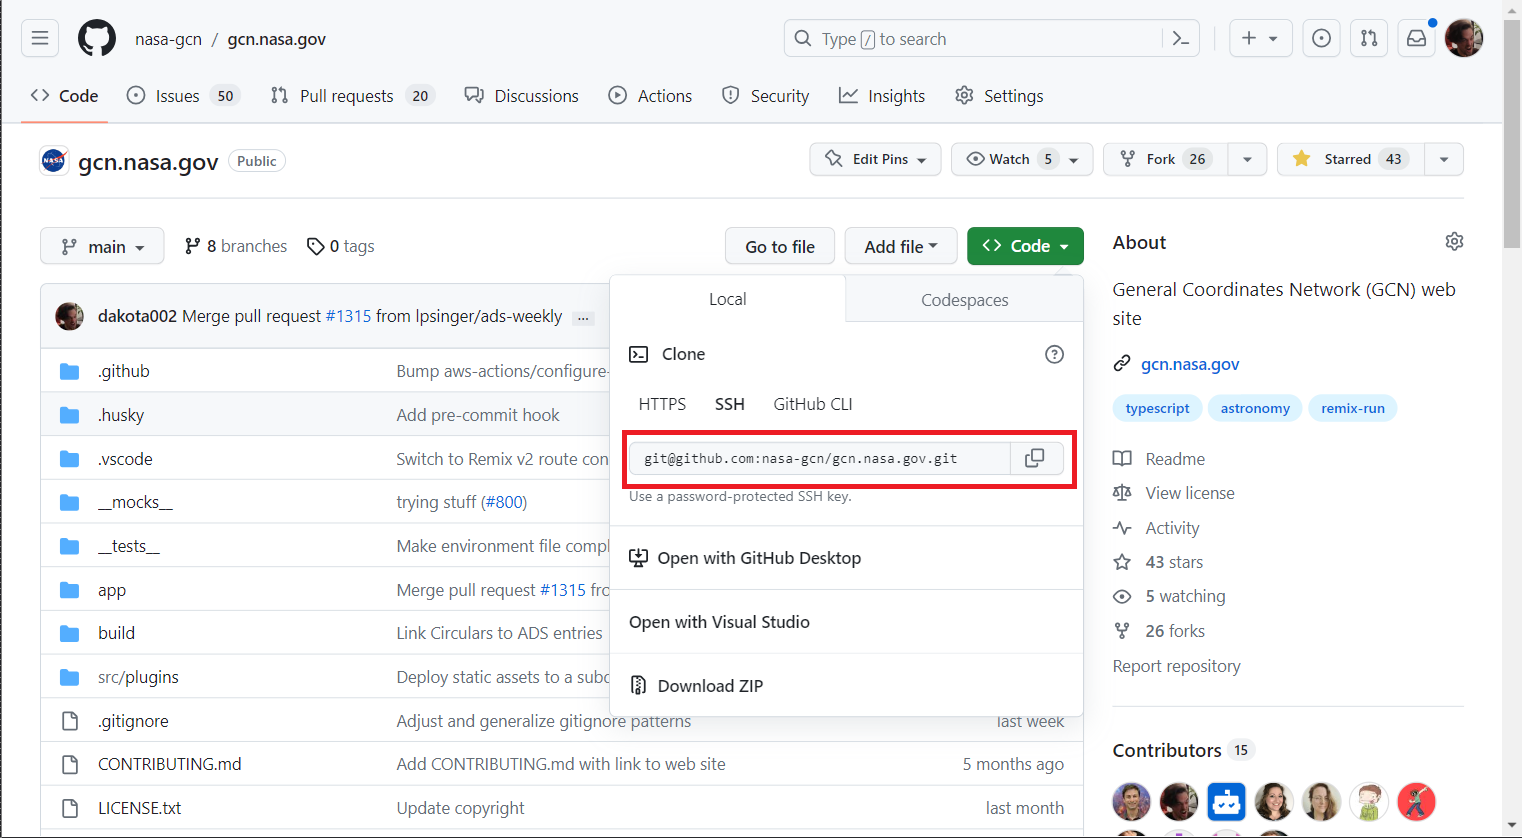Switch to the Pull requests tab
The width and height of the screenshot is (1522, 838).
(352, 96)
